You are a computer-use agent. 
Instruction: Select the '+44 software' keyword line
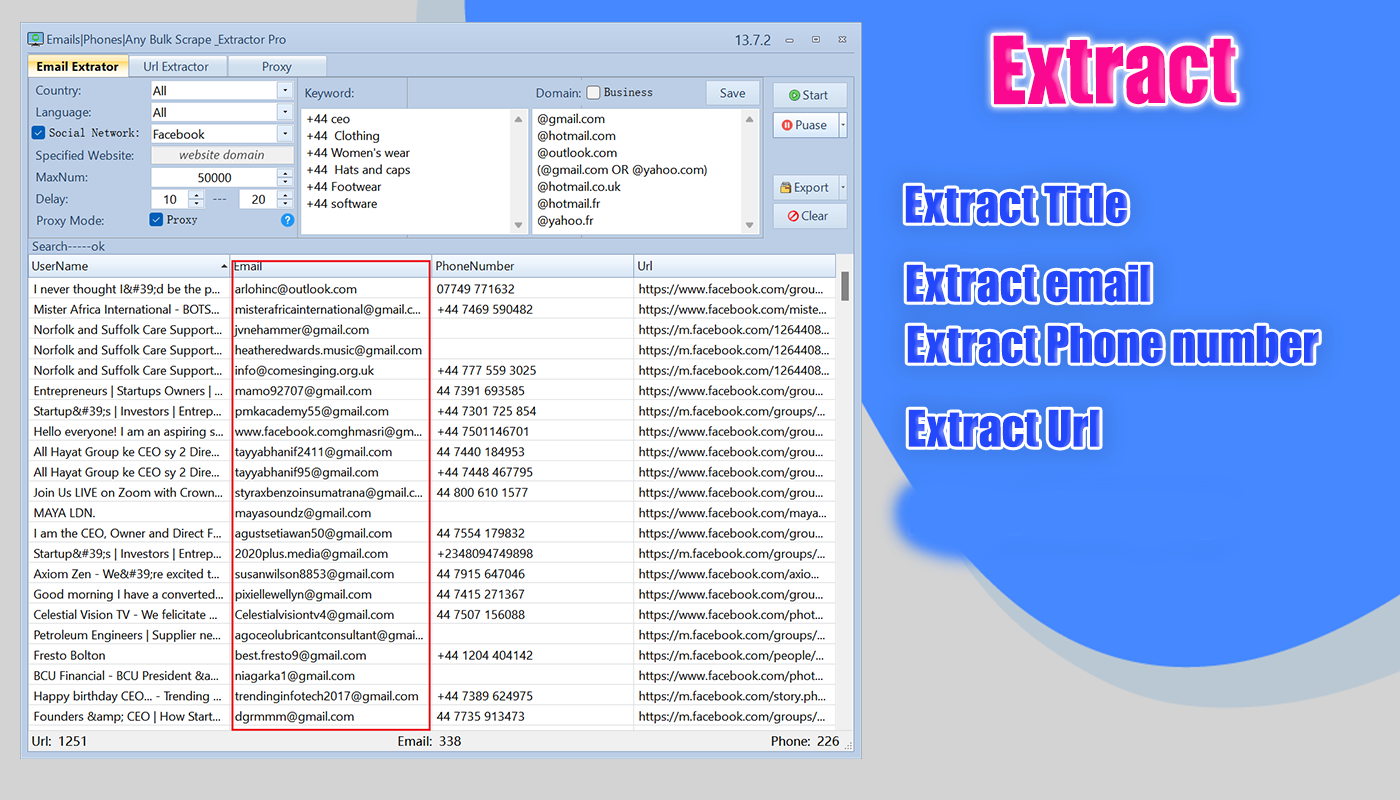342,204
